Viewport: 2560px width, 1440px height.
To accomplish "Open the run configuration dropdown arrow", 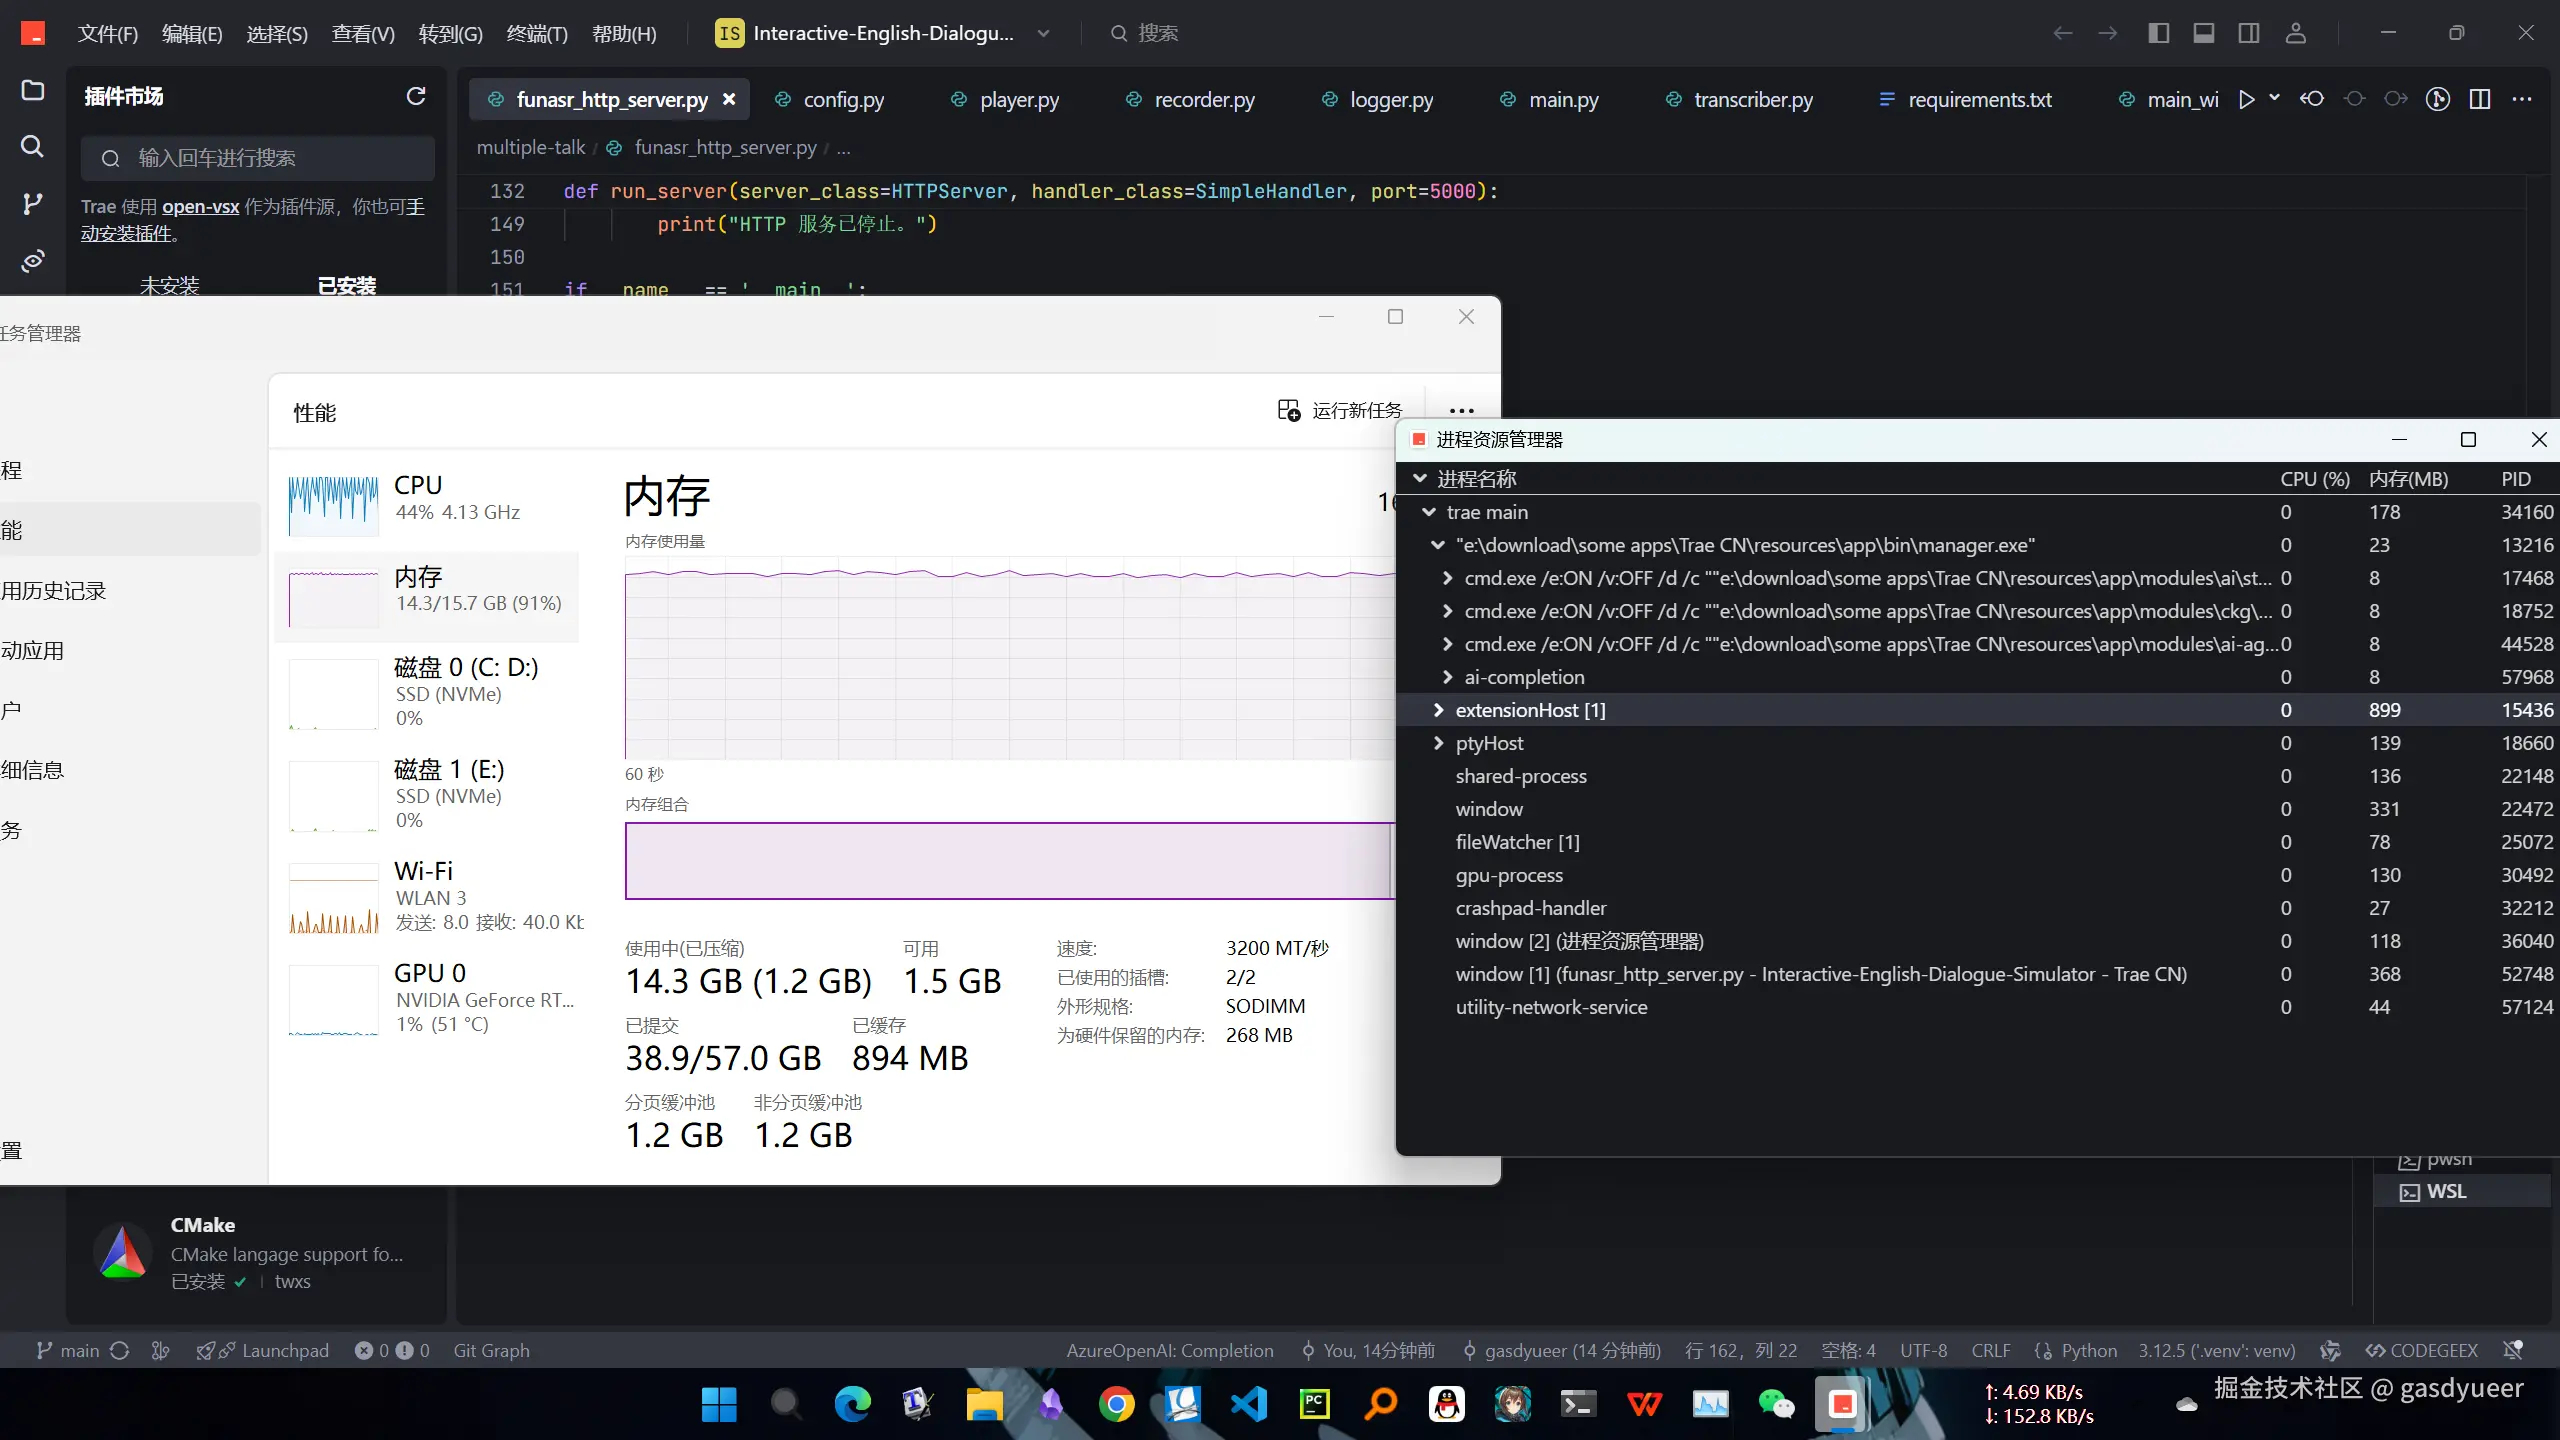I will point(2274,99).
